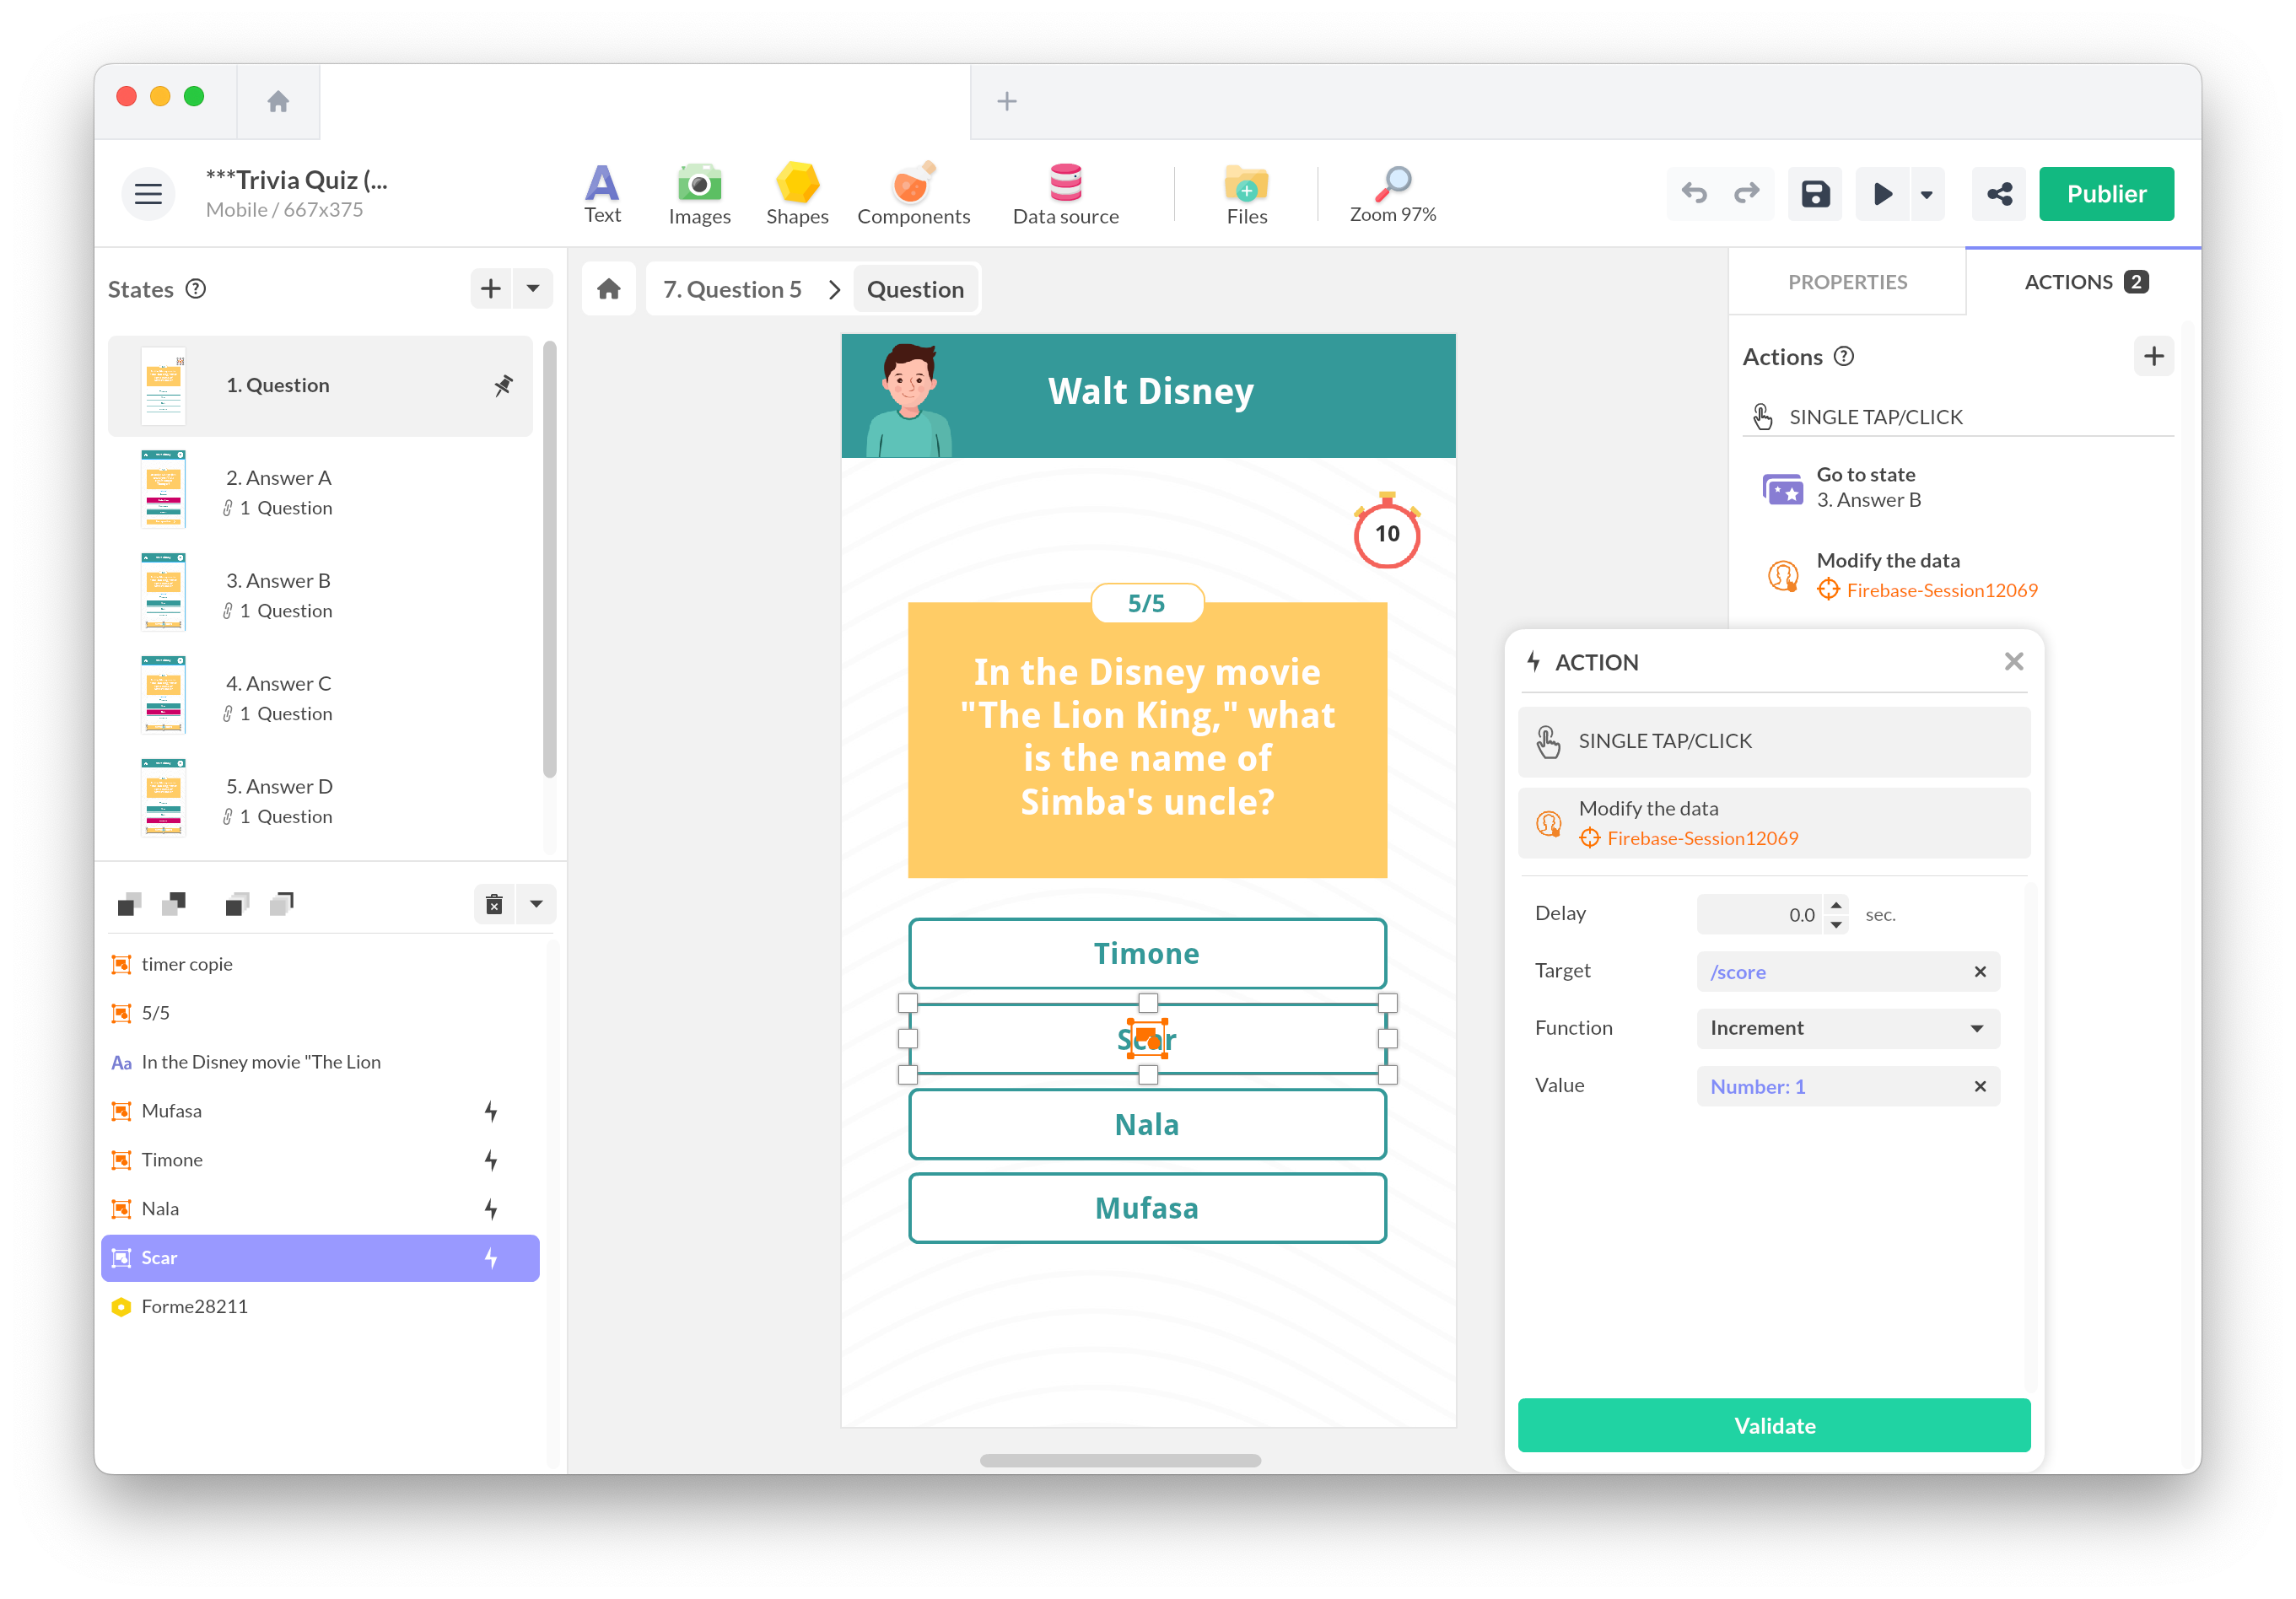The image size is (2296, 1599).
Task: Delete layer with trash icon
Action: 494,904
